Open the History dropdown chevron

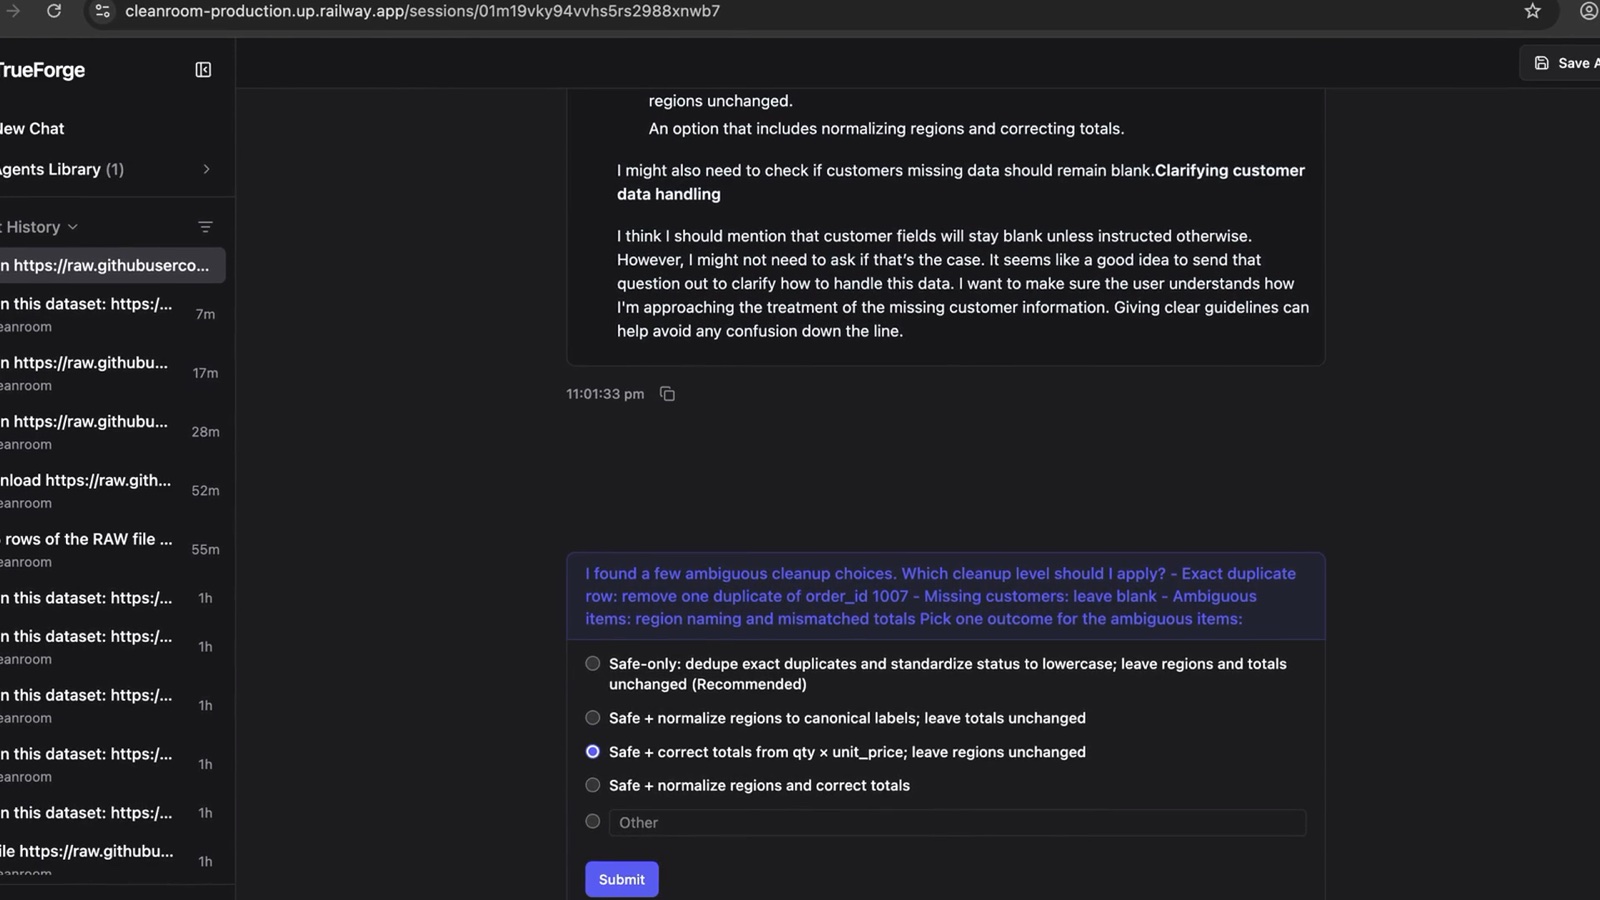click(x=73, y=227)
